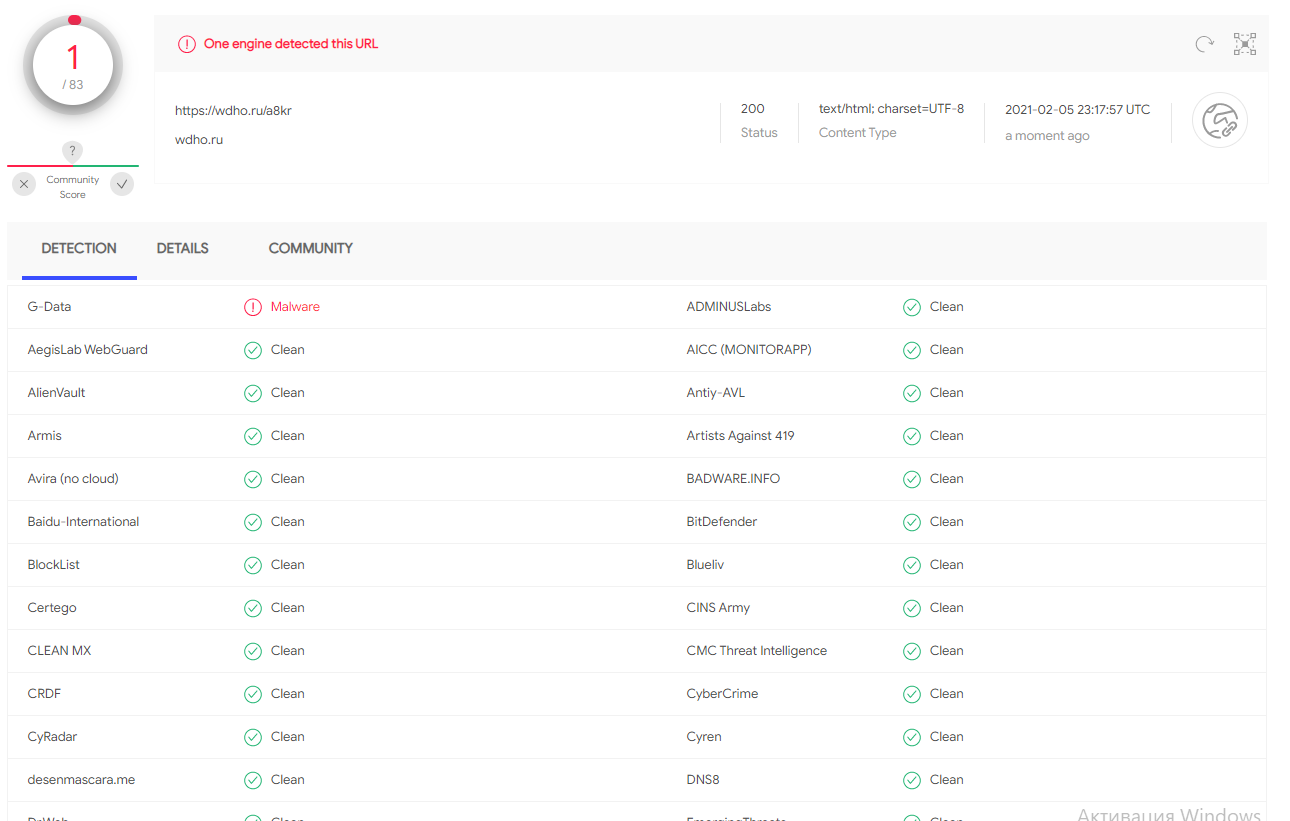Click the Baidu-International engine name
Viewport: 1290px width, 821px height.
(x=84, y=522)
